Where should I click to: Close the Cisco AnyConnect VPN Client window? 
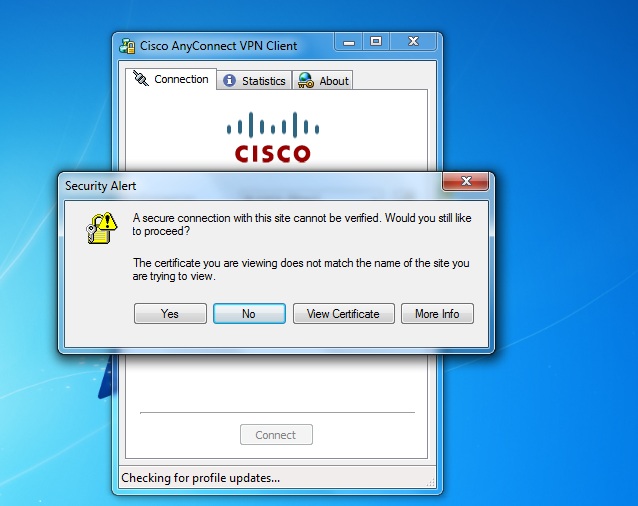tap(413, 42)
